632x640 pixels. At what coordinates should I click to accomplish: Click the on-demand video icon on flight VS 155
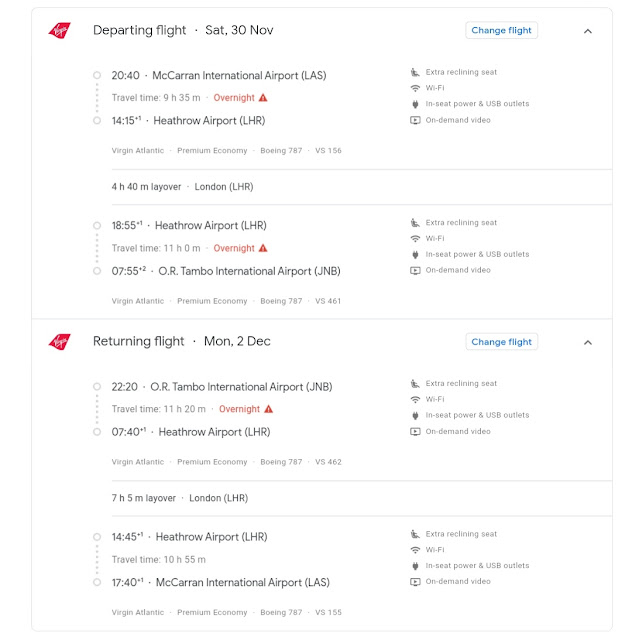point(415,581)
